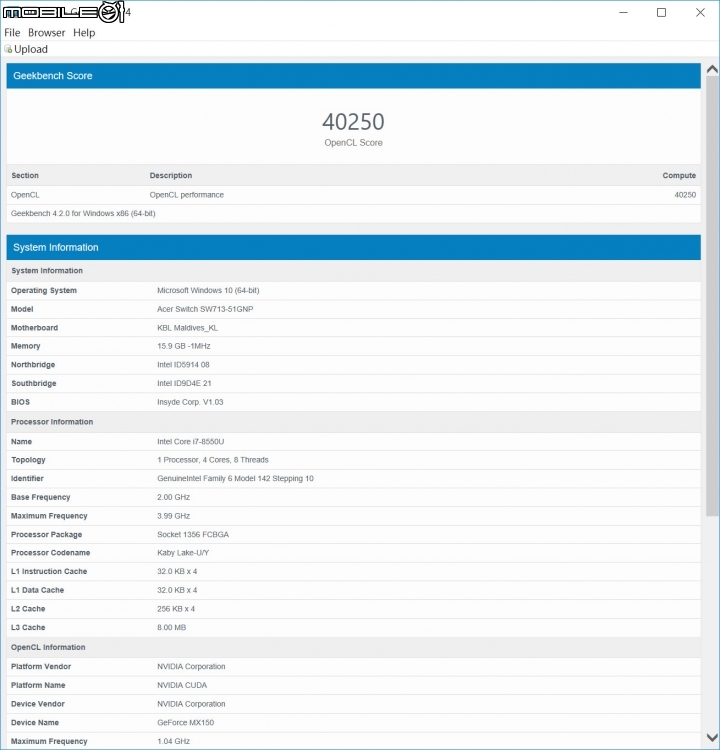Screen dimensions: 720x750
Task: Minimize the Geekbench window
Action: [623, 12]
